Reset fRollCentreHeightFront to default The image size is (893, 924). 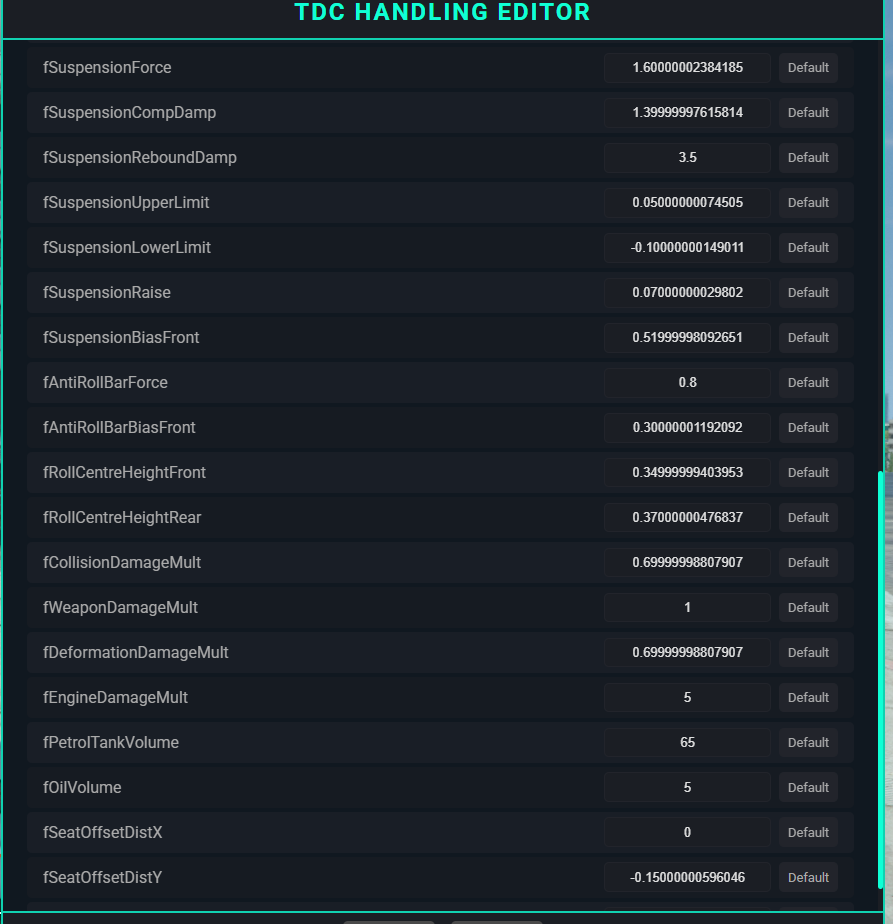pos(808,473)
